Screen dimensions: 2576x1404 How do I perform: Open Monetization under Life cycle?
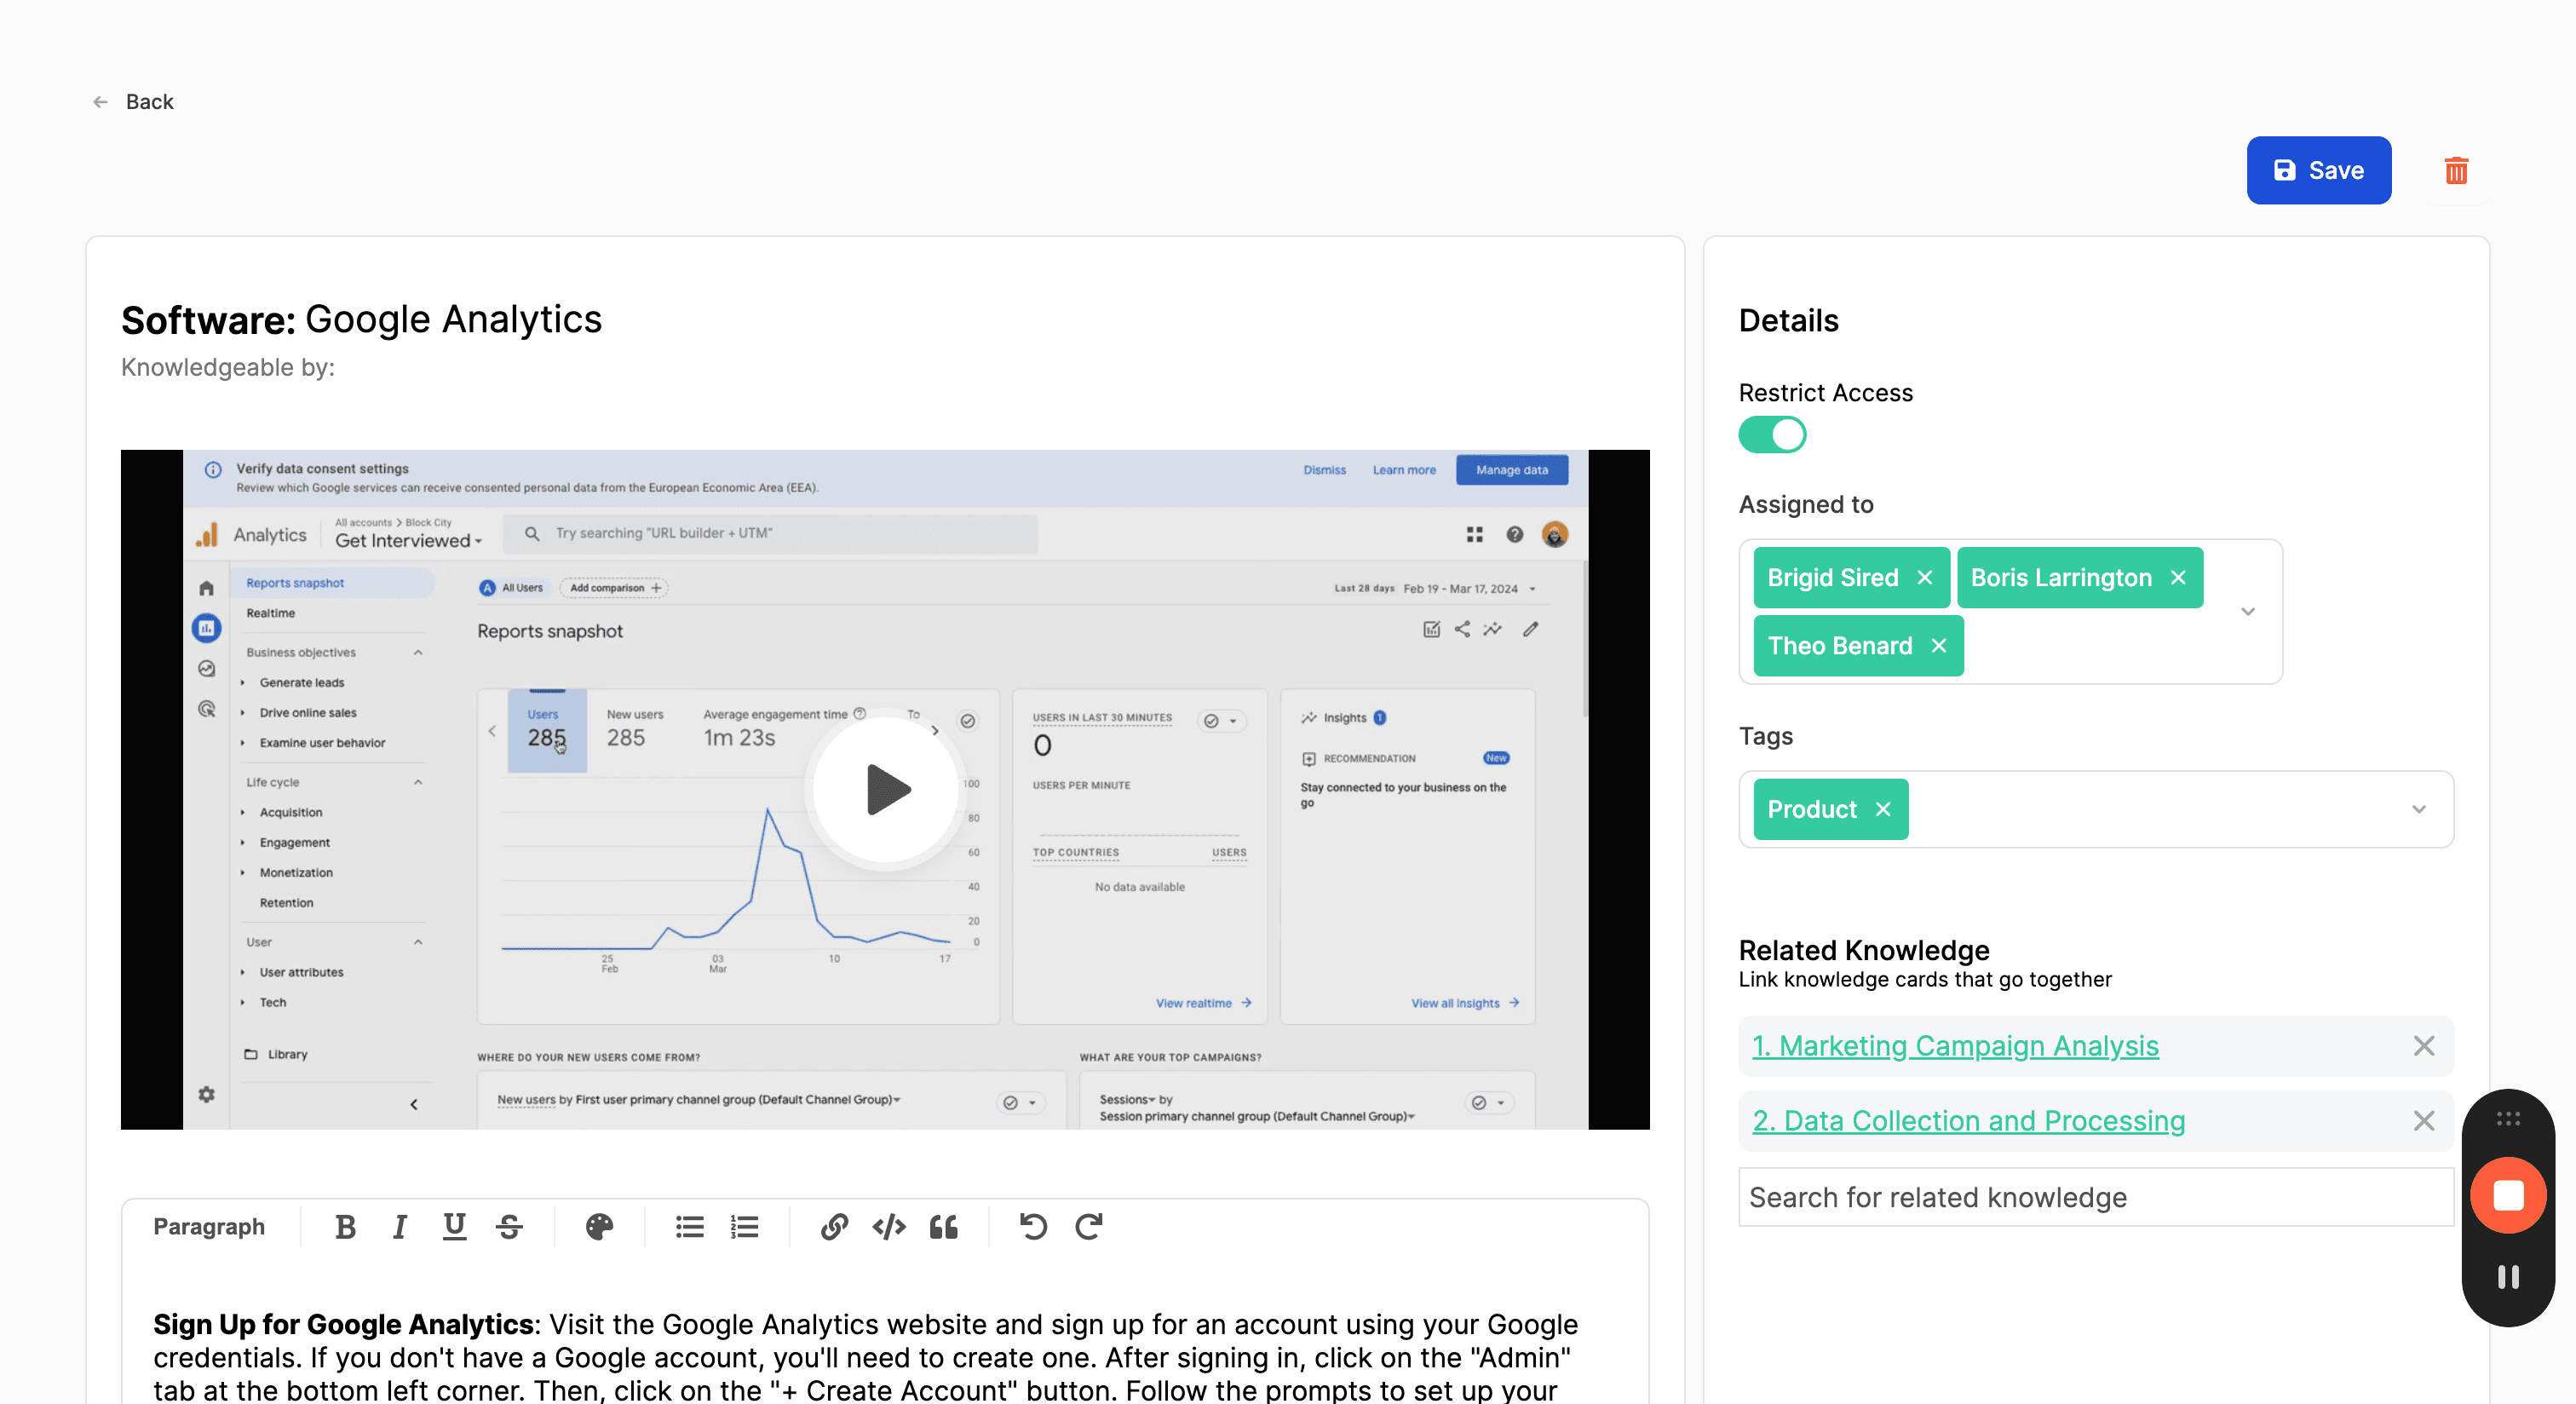pyautogui.click(x=296, y=873)
